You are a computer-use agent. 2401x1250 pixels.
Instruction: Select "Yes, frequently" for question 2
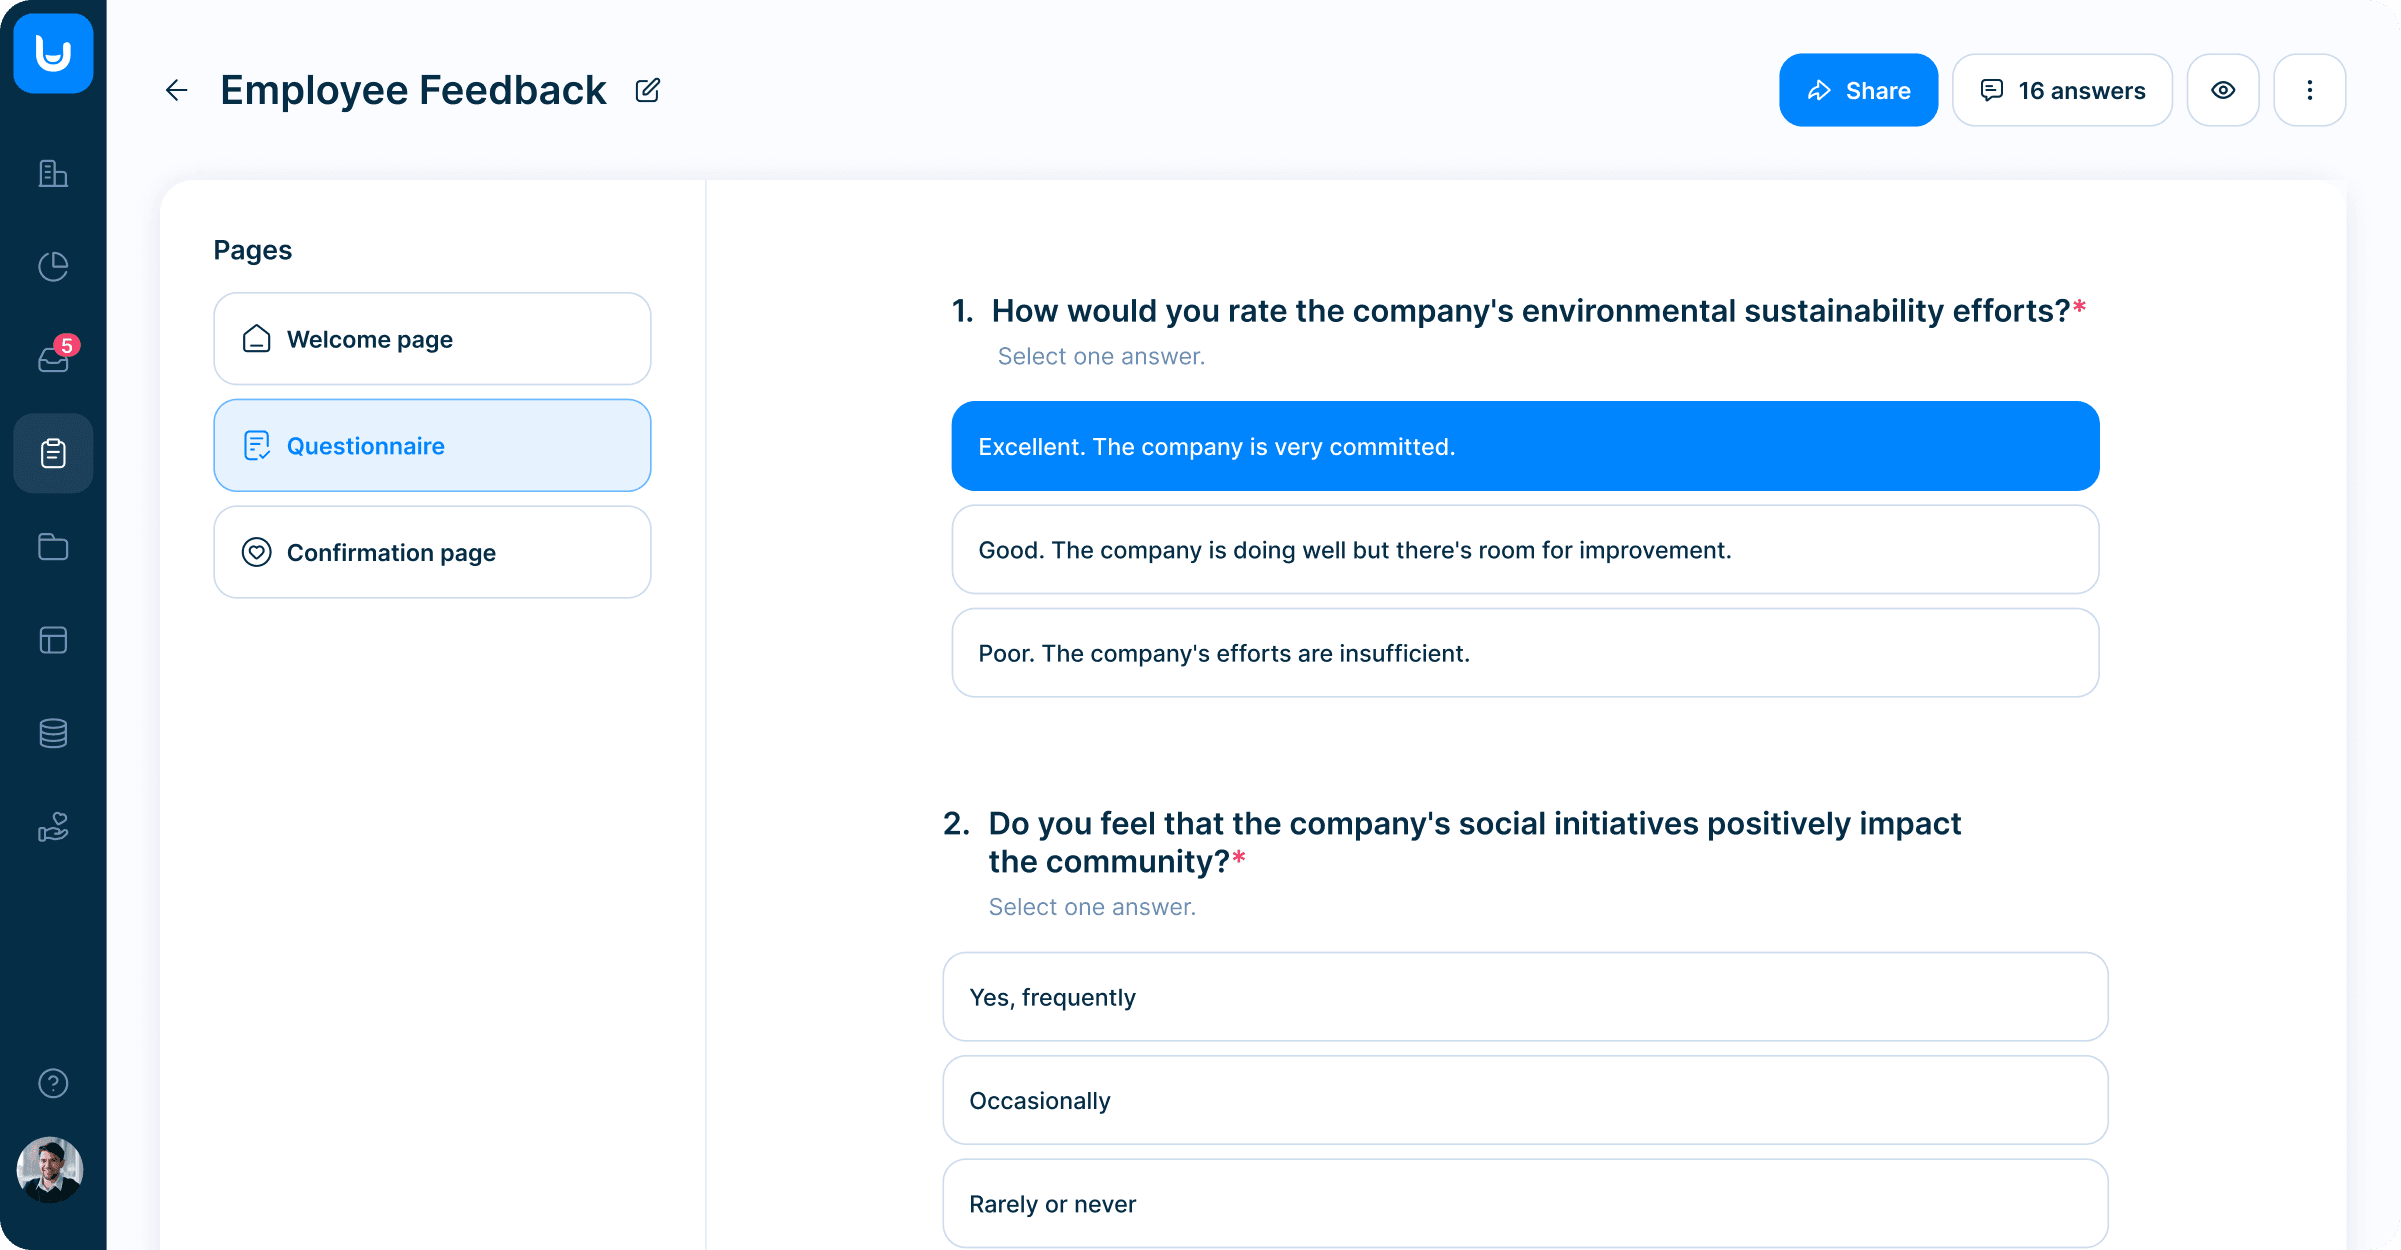tap(1524, 996)
